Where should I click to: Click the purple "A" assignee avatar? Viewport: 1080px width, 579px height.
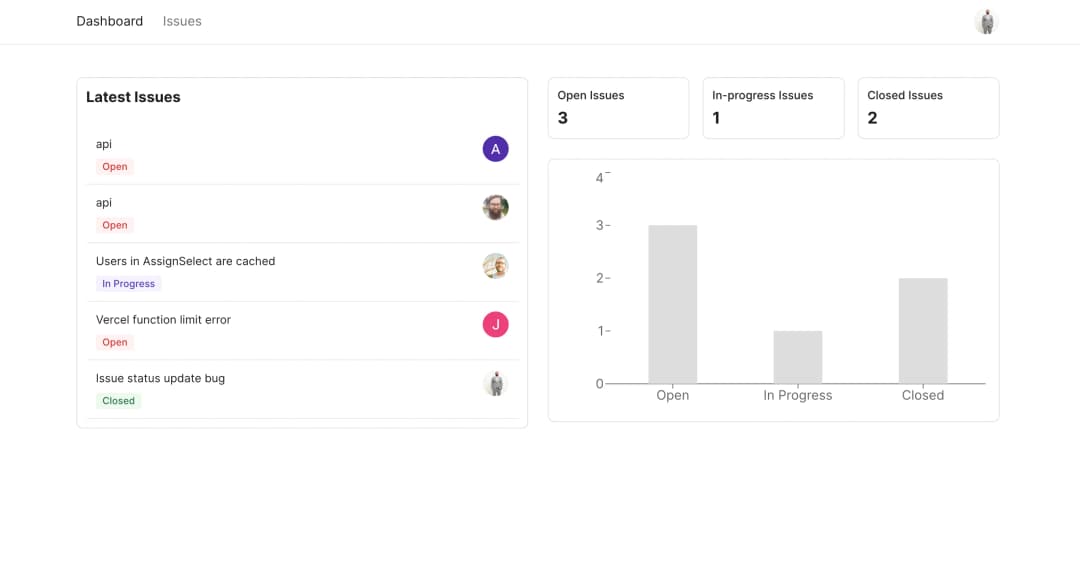click(495, 149)
